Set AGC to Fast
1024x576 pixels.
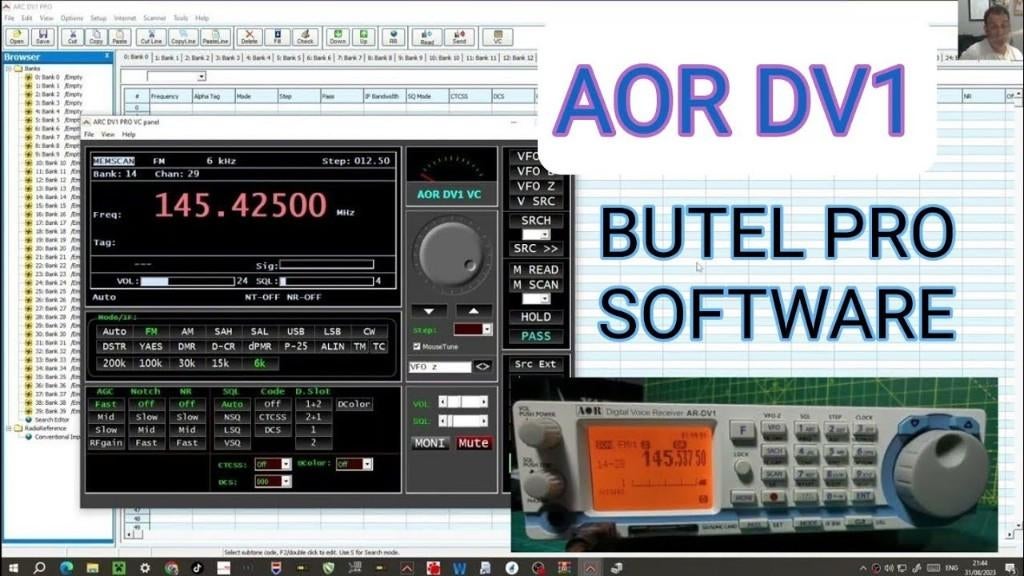point(106,404)
